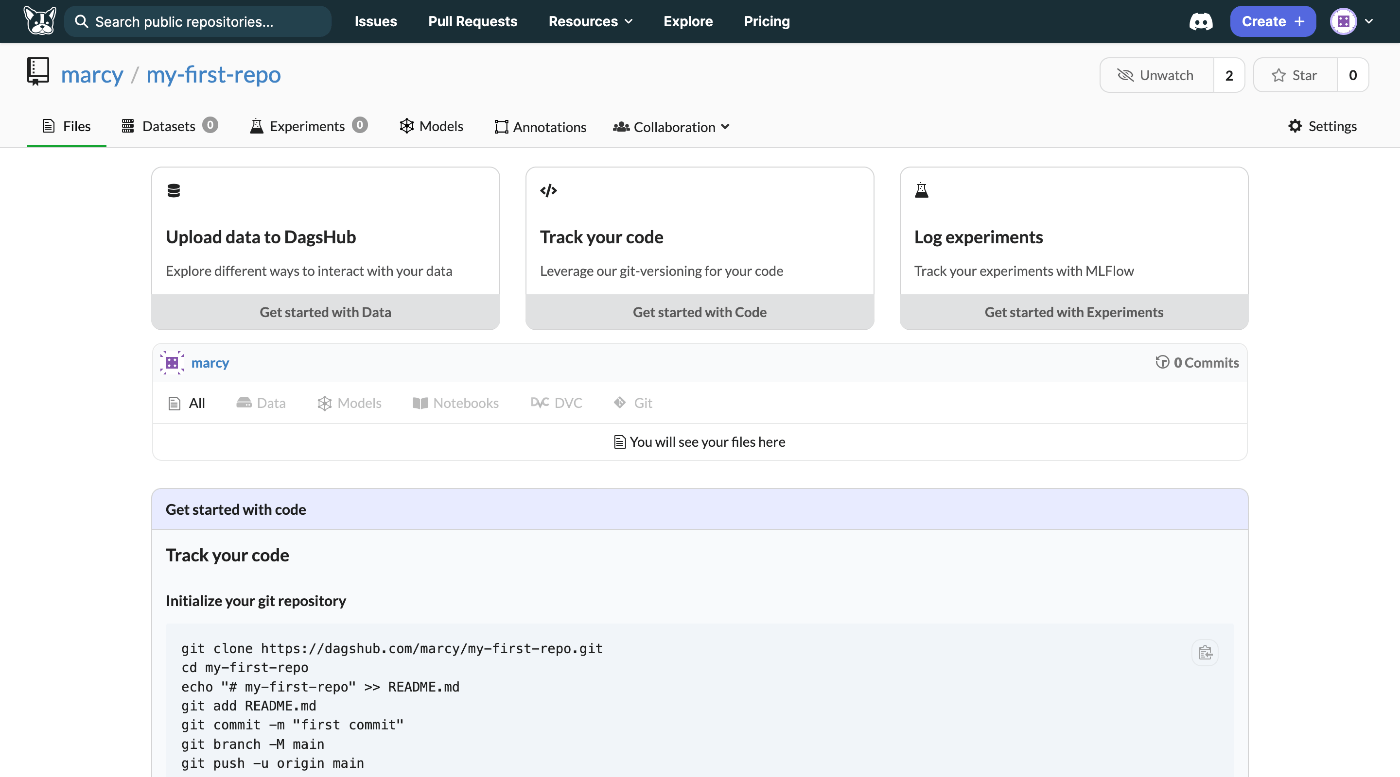Go to the Explore page
This screenshot has height=777, width=1400.
click(x=688, y=21)
